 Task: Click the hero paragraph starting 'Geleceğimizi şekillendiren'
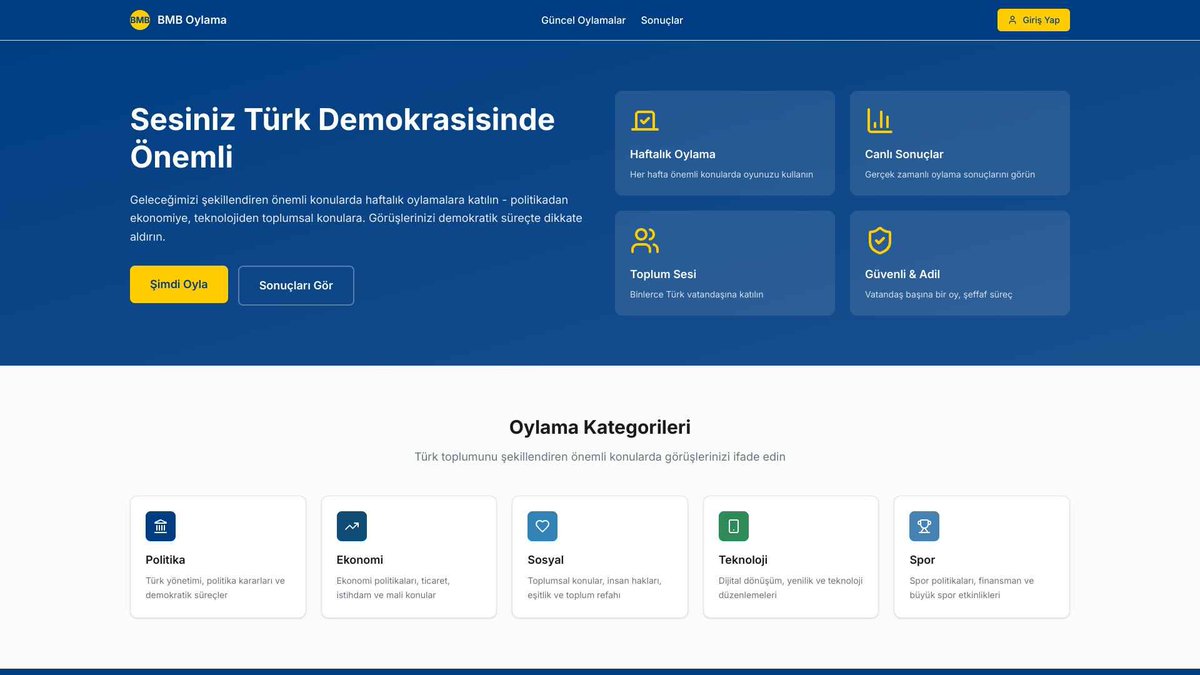pos(356,219)
